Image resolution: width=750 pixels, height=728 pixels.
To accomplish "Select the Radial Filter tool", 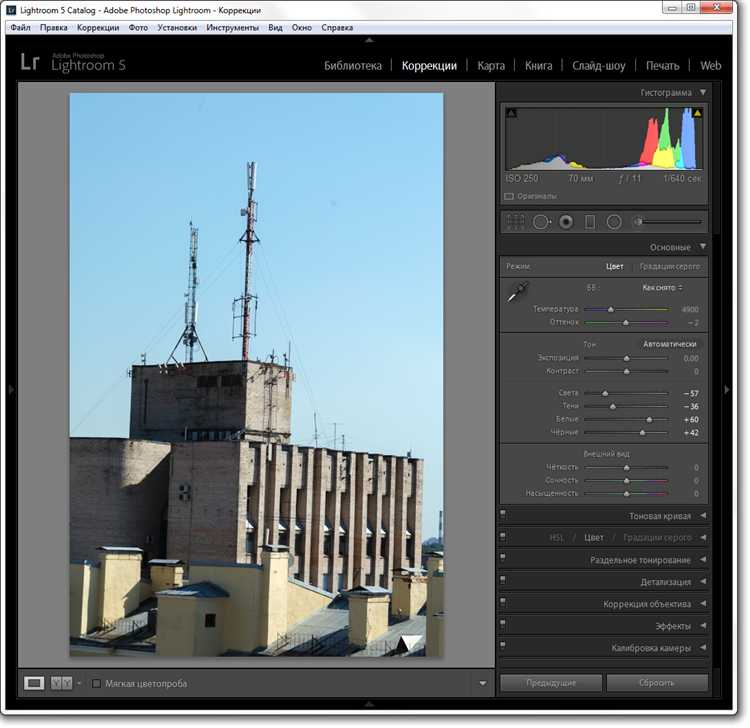I will pos(614,222).
